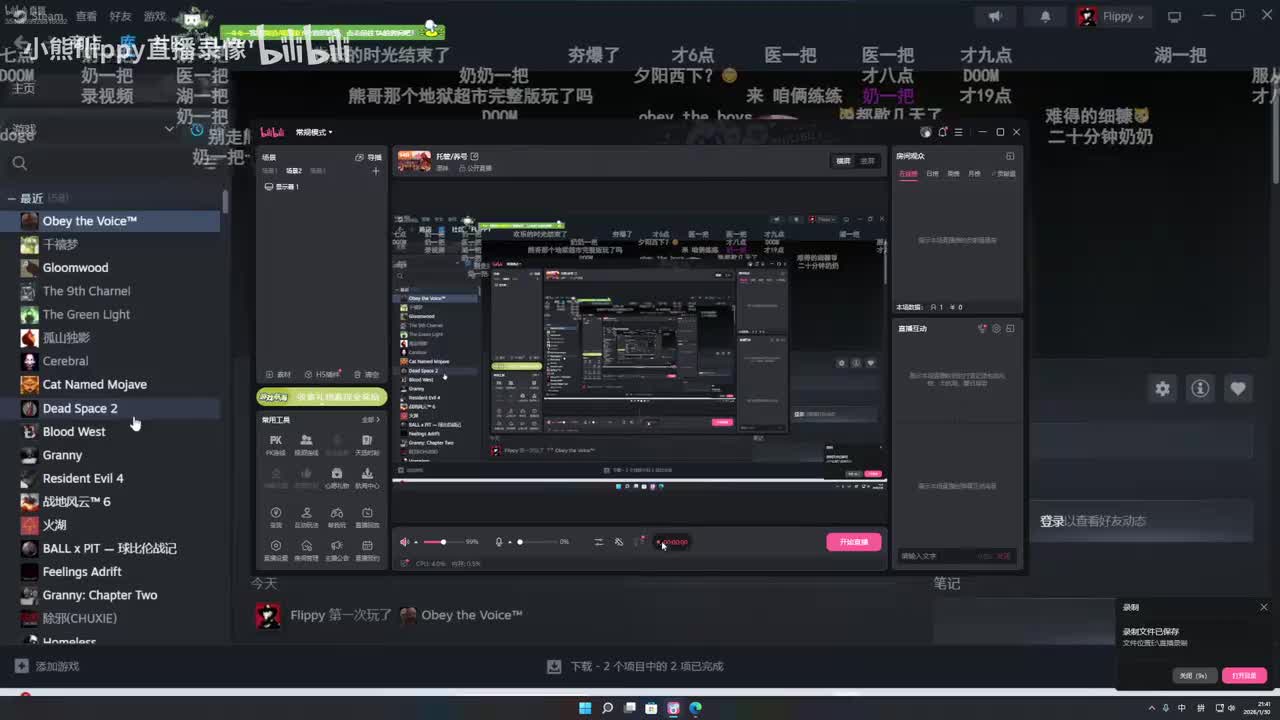The height and width of the screenshot is (720, 1280).
Task: Select Dead Space 2 in library
Action: click(x=110, y=408)
